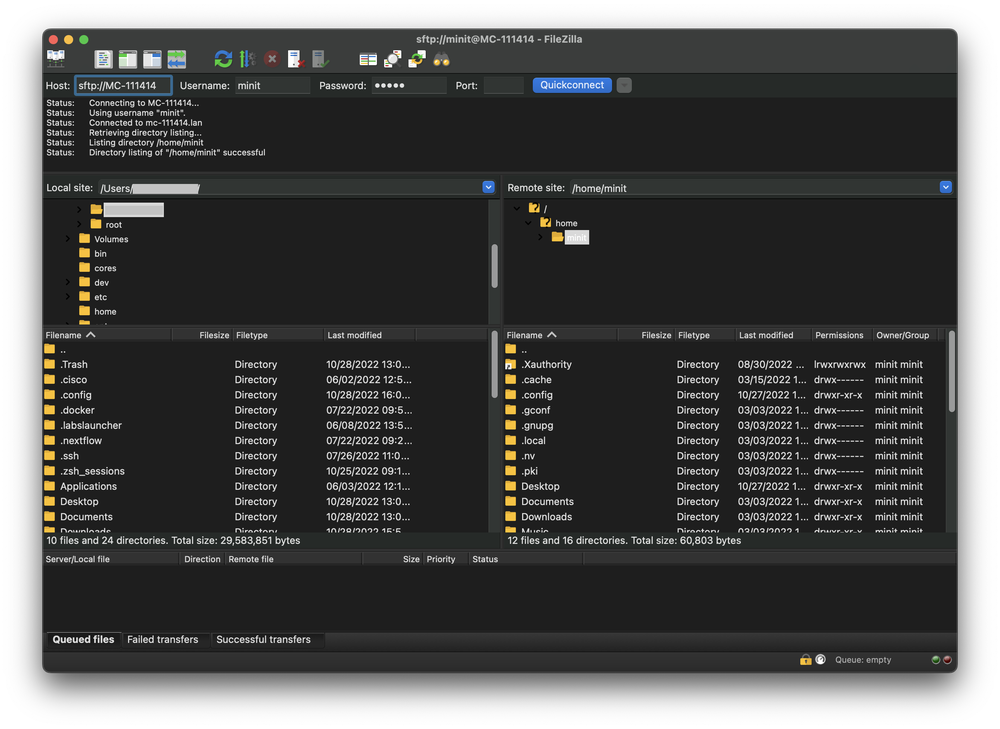Disconnect from the current server icon
This screenshot has width=1000, height=729.
click(296, 59)
